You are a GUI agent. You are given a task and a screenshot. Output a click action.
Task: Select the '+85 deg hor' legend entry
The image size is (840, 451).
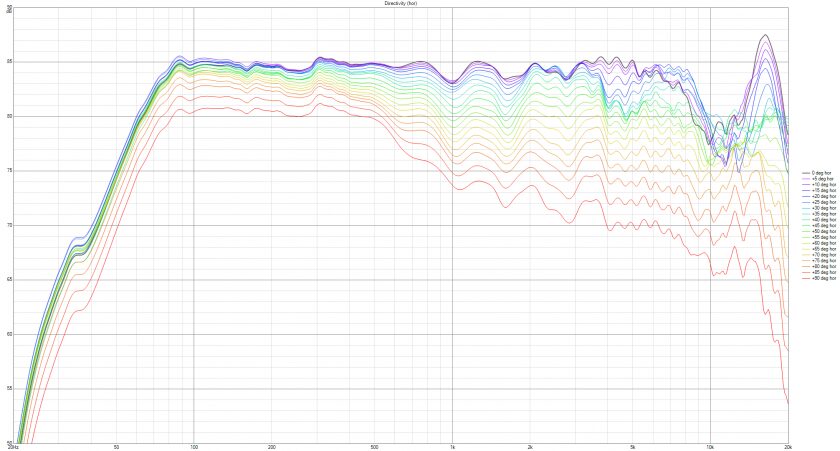click(x=820, y=273)
